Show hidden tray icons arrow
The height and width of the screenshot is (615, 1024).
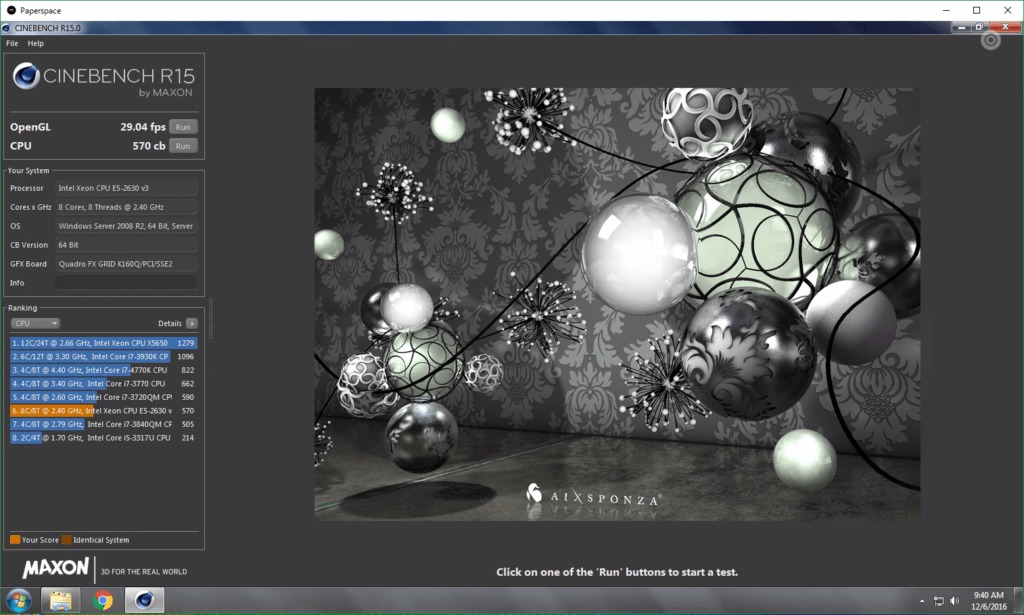pos(921,601)
